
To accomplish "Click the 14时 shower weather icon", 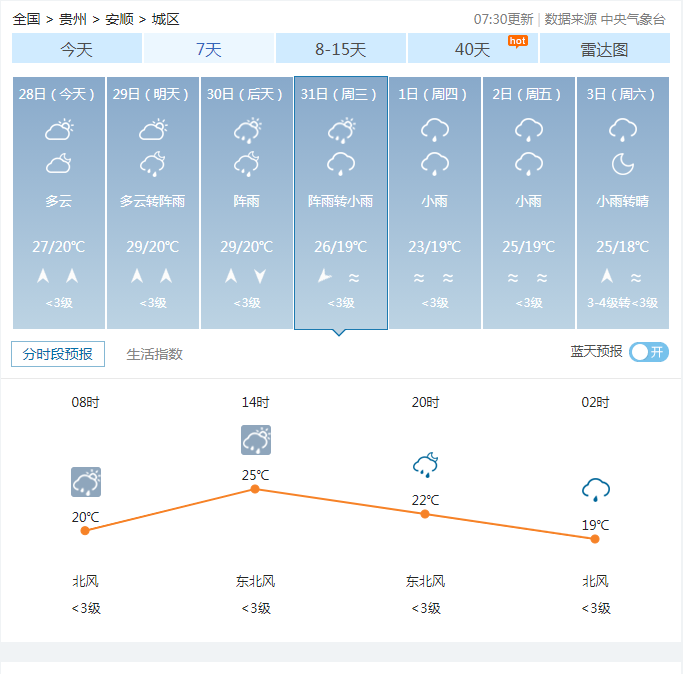I will (256, 440).
